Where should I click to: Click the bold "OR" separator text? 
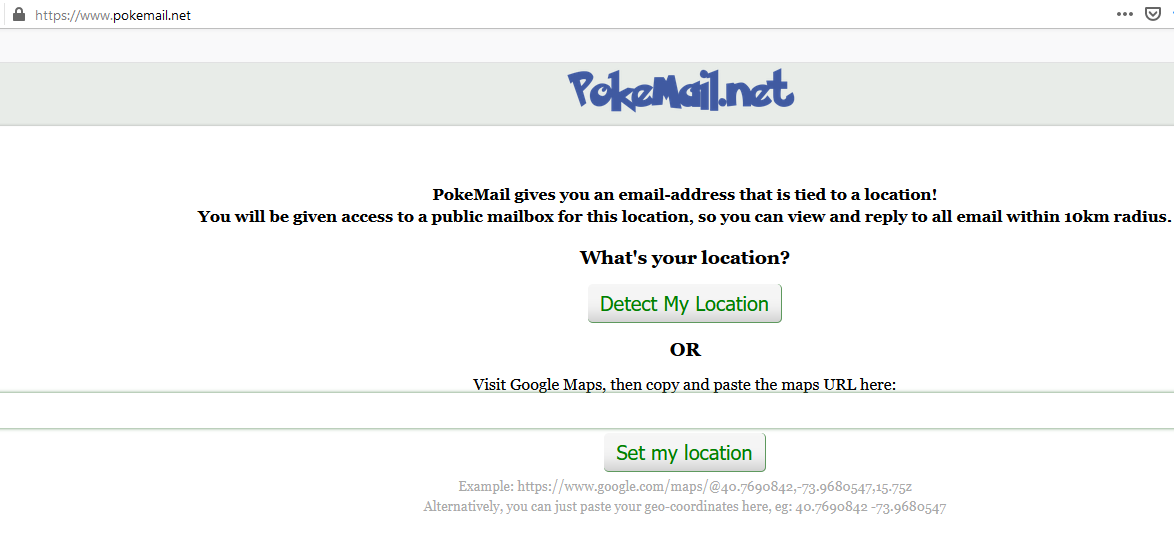685,350
